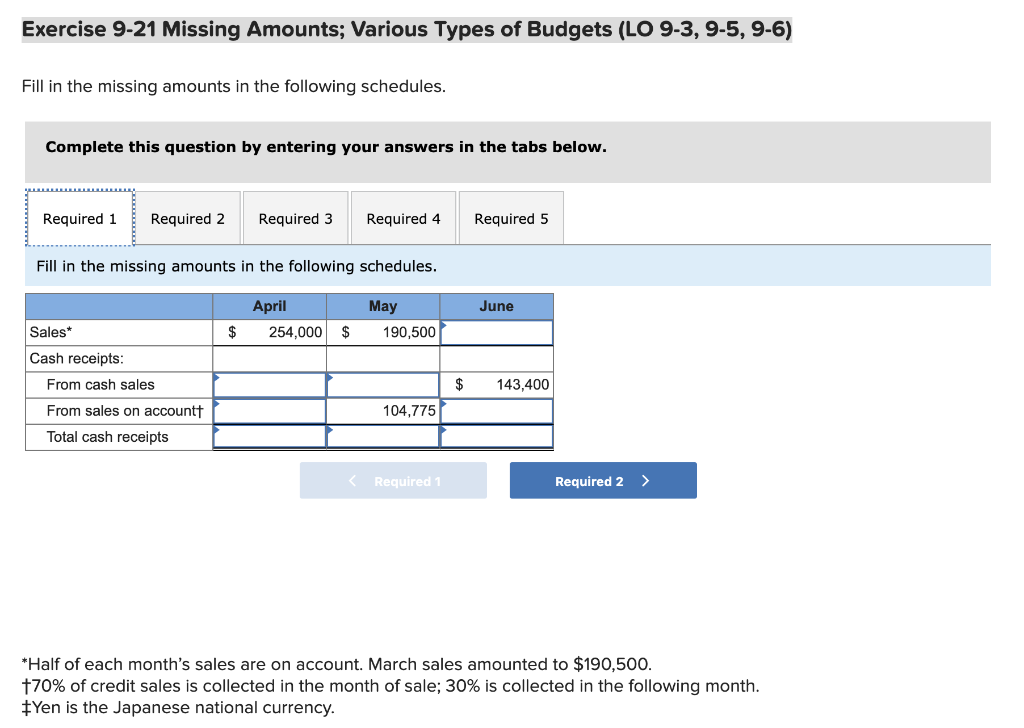Click the June From sales on account cell

pyautogui.click(x=496, y=410)
